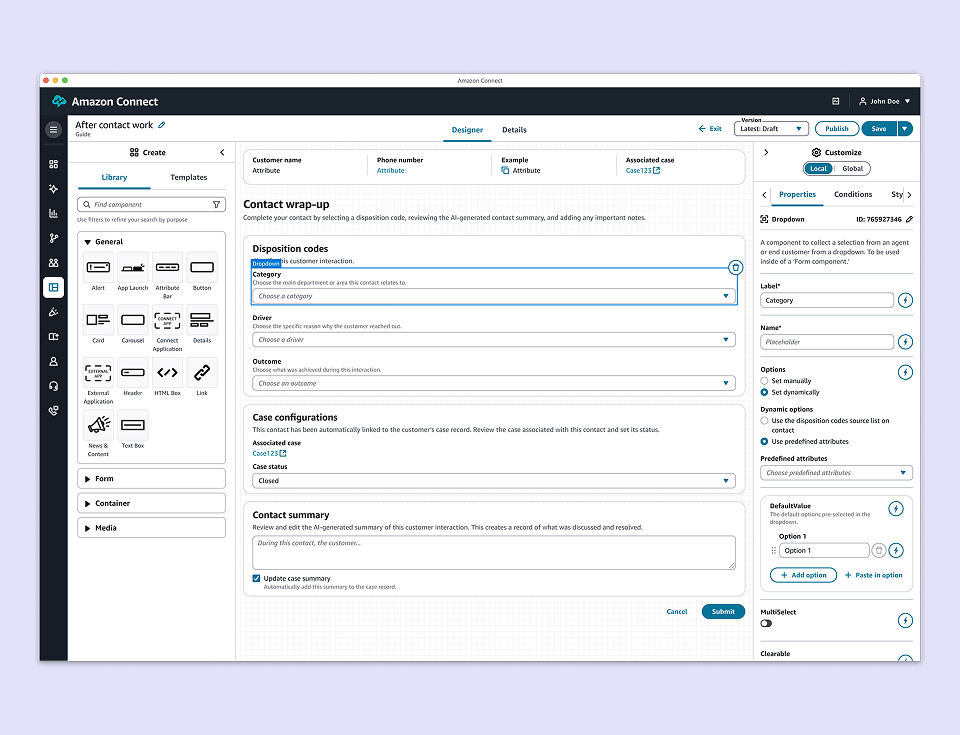Click the lightning bolt icon beside Label
The image size is (960, 735).
click(905, 299)
